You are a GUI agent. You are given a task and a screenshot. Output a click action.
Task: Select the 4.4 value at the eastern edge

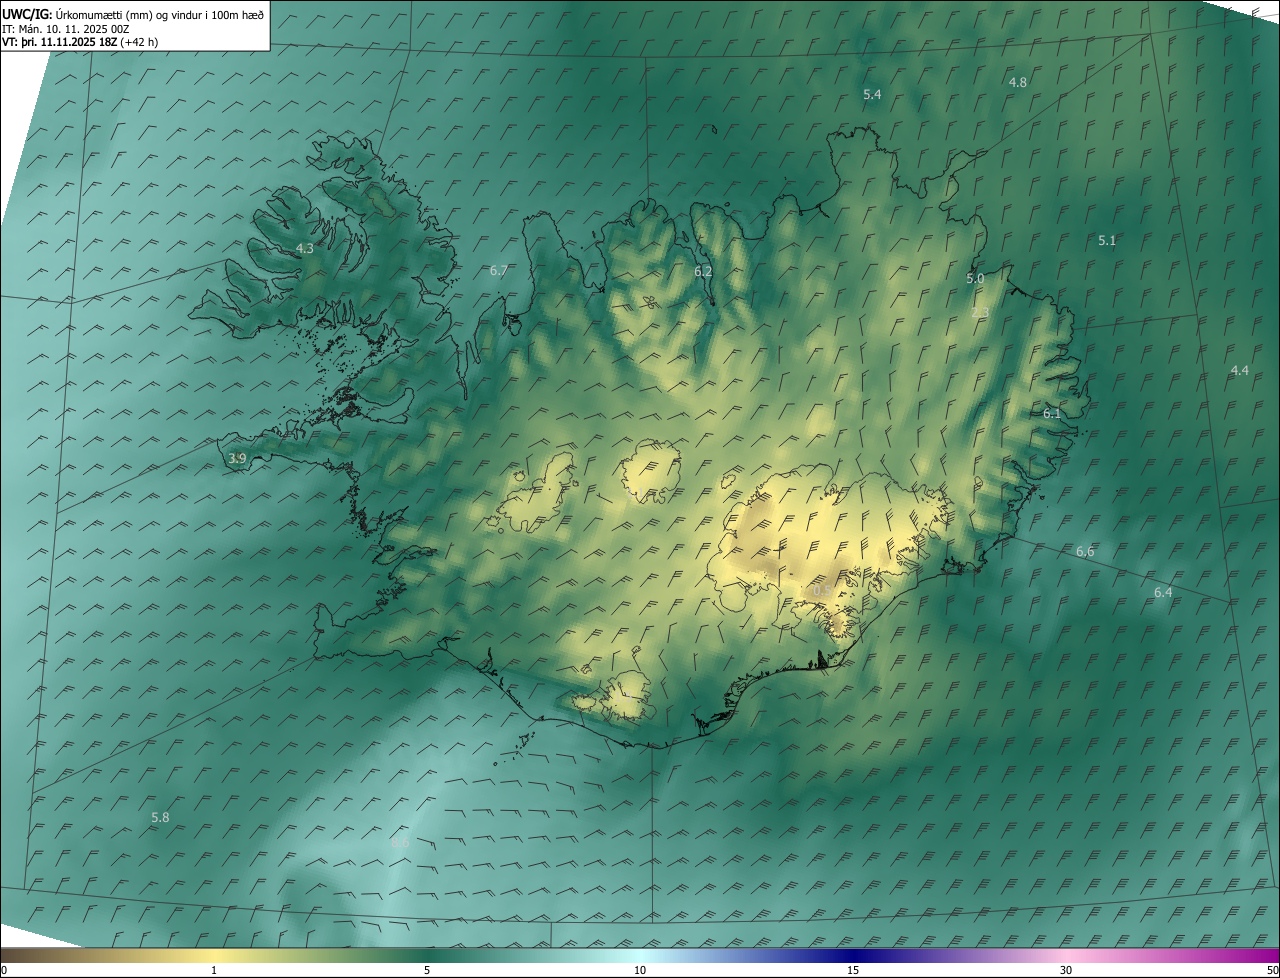[1239, 370]
